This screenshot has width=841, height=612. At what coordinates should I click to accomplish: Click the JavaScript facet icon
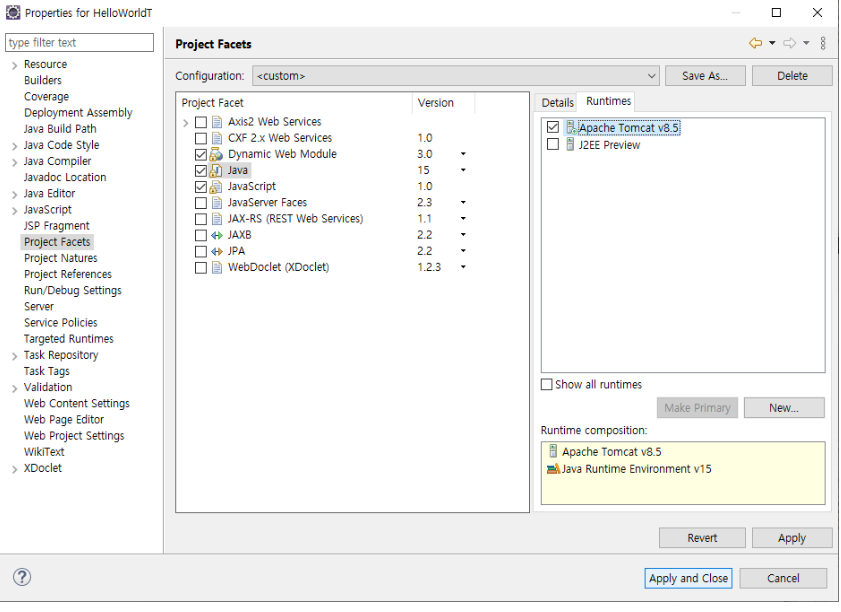[216, 187]
